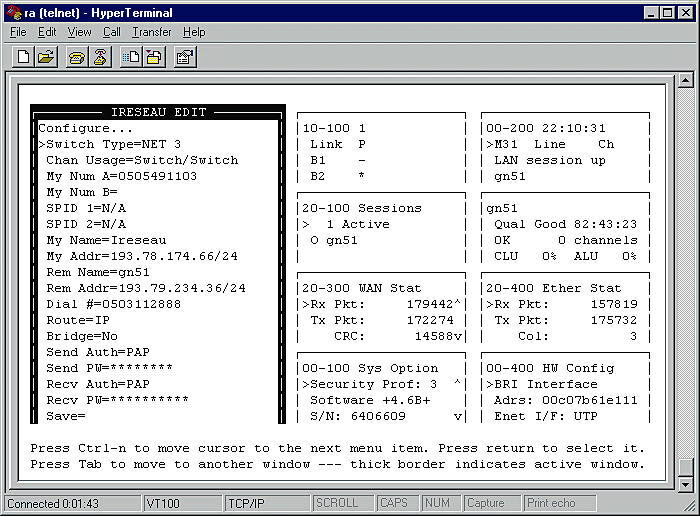Click the Disconnect toolbar icon
The width and height of the screenshot is (700, 516).
click(100, 57)
